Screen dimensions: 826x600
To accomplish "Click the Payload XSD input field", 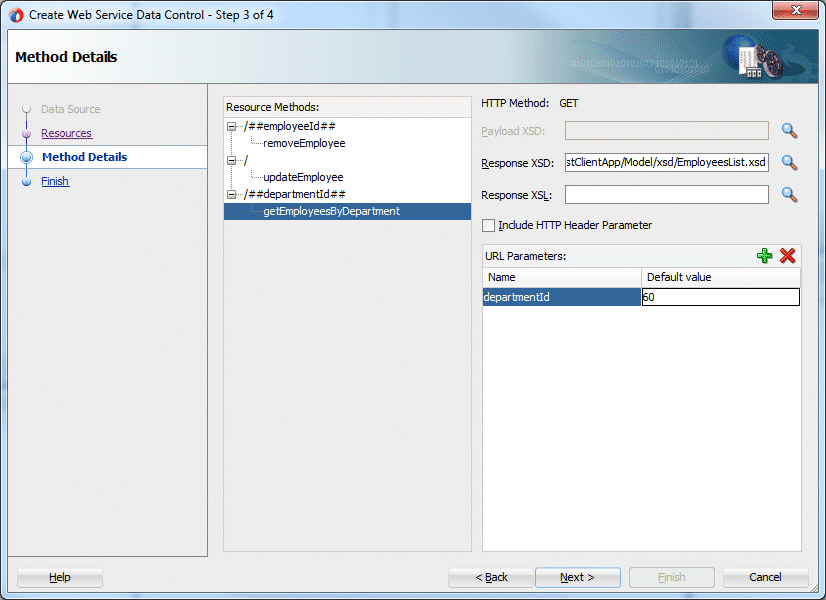I will pos(666,131).
